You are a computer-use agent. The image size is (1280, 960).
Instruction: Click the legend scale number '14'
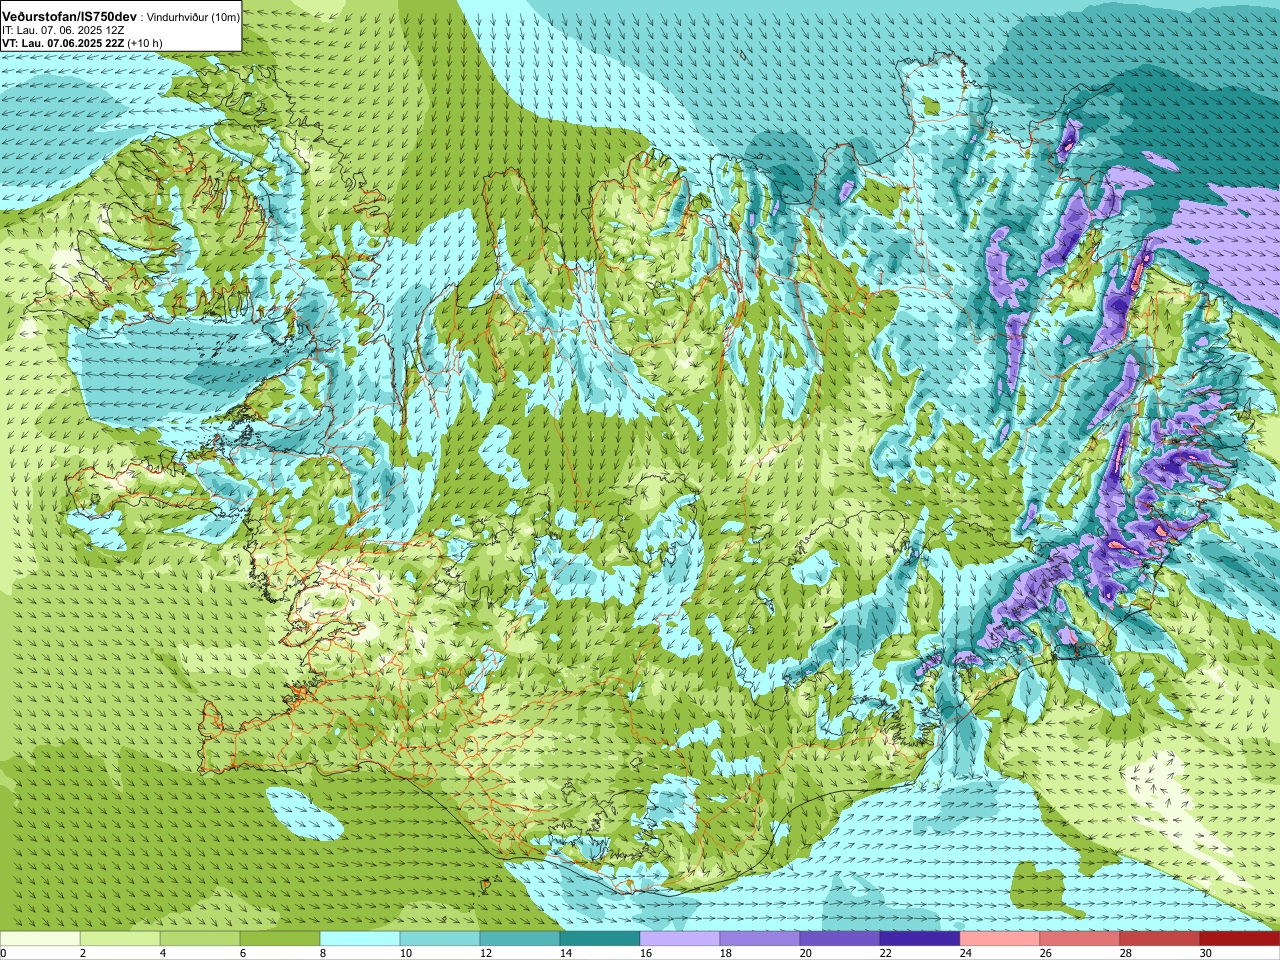point(565,953)
